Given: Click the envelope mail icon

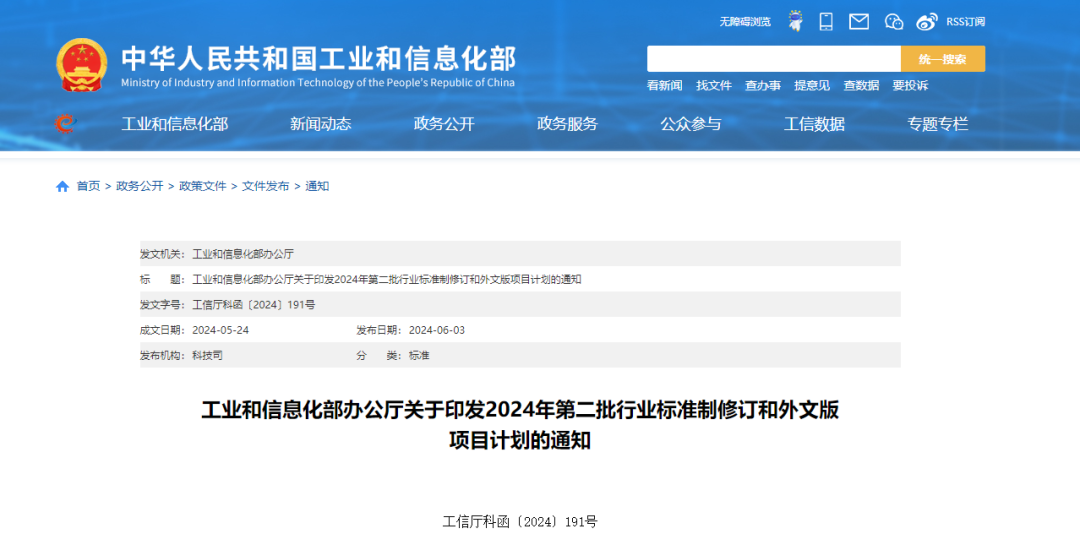Looking at the screenshot, I should (858, 21).
